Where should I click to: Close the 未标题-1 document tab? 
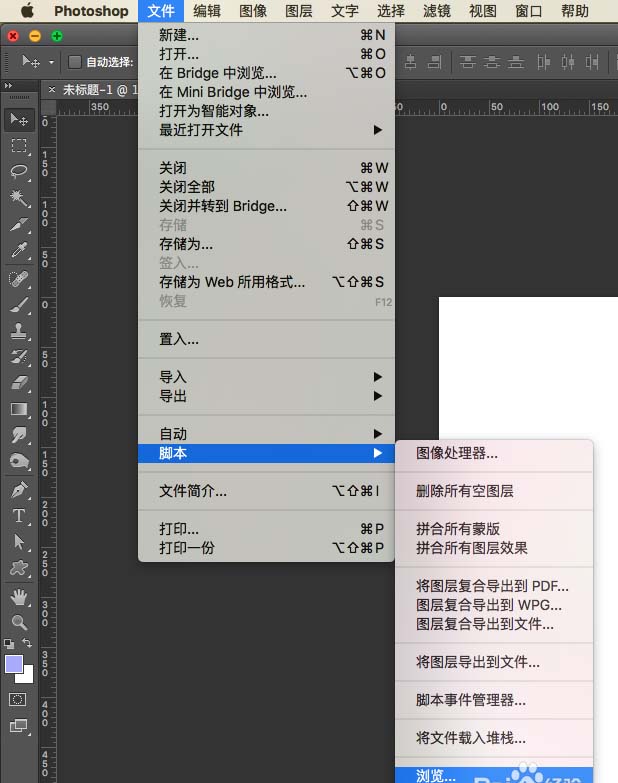click(51, 90)
